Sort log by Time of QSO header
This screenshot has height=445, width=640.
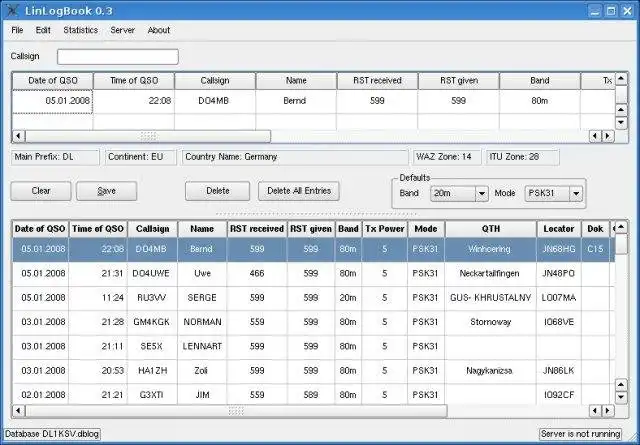point(98,229)
